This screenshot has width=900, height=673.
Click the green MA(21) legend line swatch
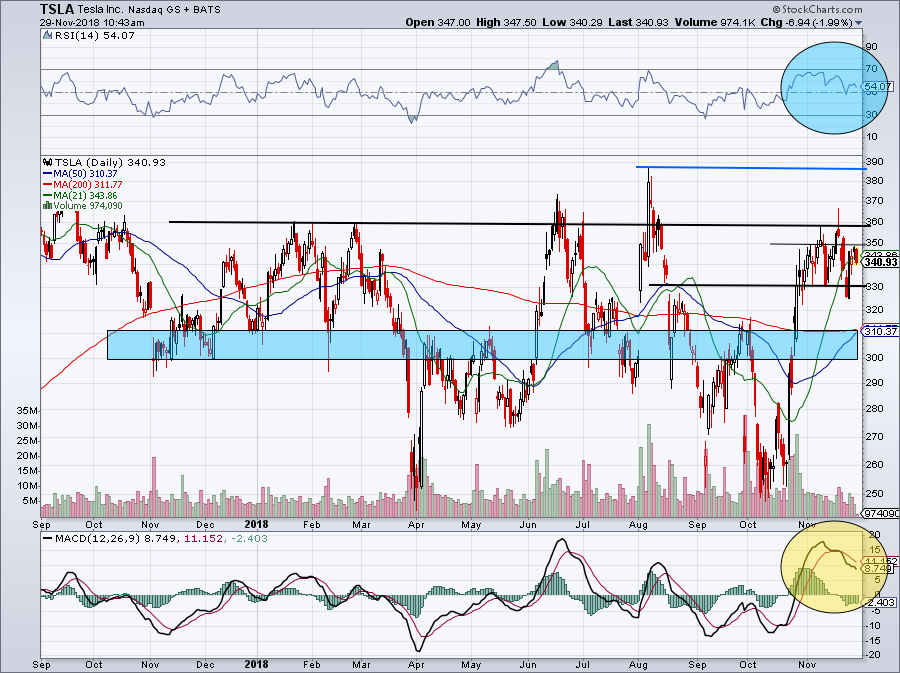(48, 196)
